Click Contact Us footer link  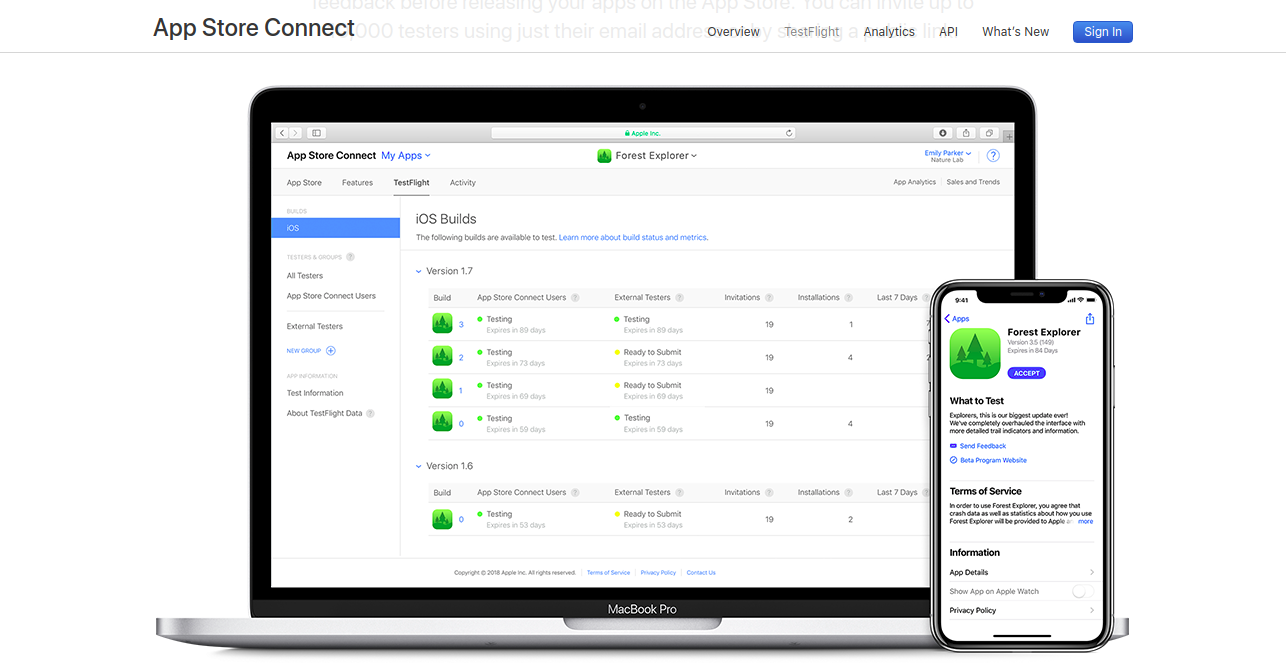(x=701, y=573)
